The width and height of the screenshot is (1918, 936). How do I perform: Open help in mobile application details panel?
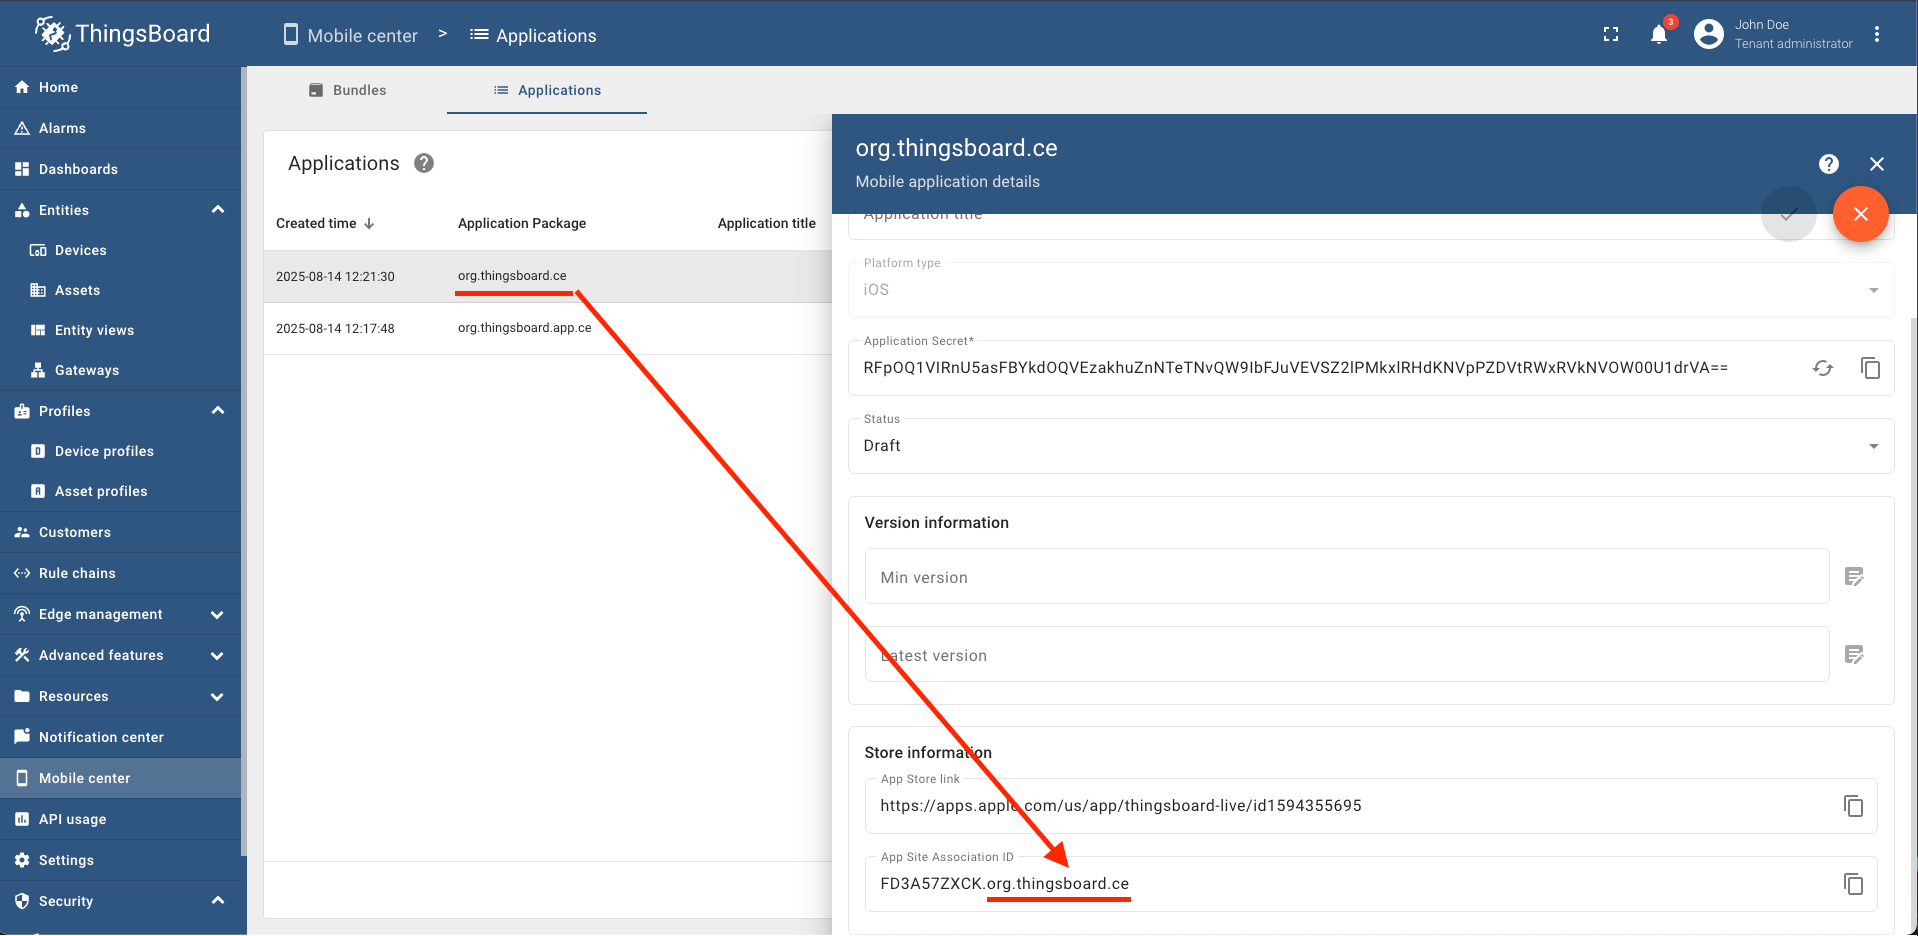pos(1829,164)
